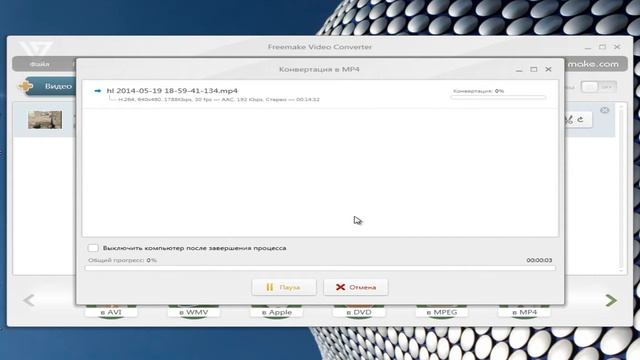
Task: Toggle the join files switch
Action: (x=599, y=87)
